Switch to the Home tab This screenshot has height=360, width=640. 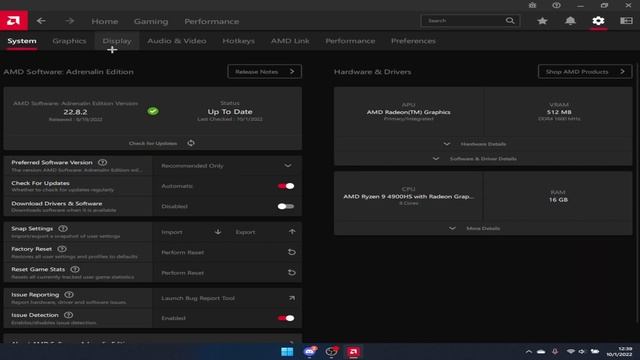click(105, 21)
